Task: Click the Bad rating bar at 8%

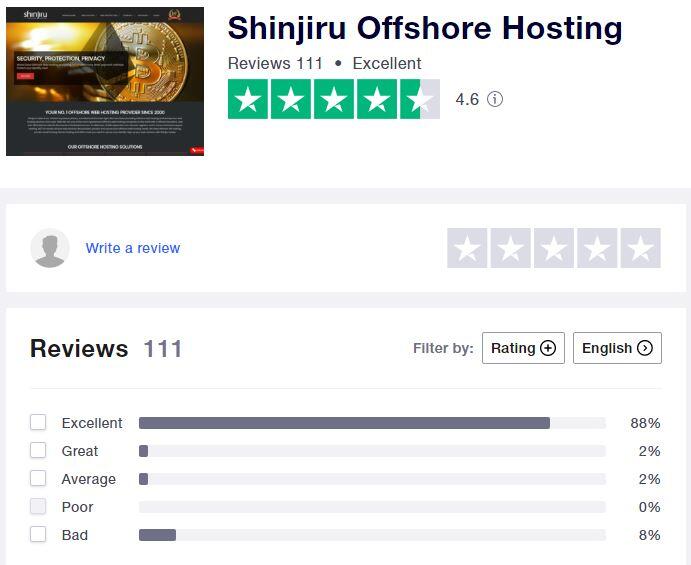Action: click(372, 535)
